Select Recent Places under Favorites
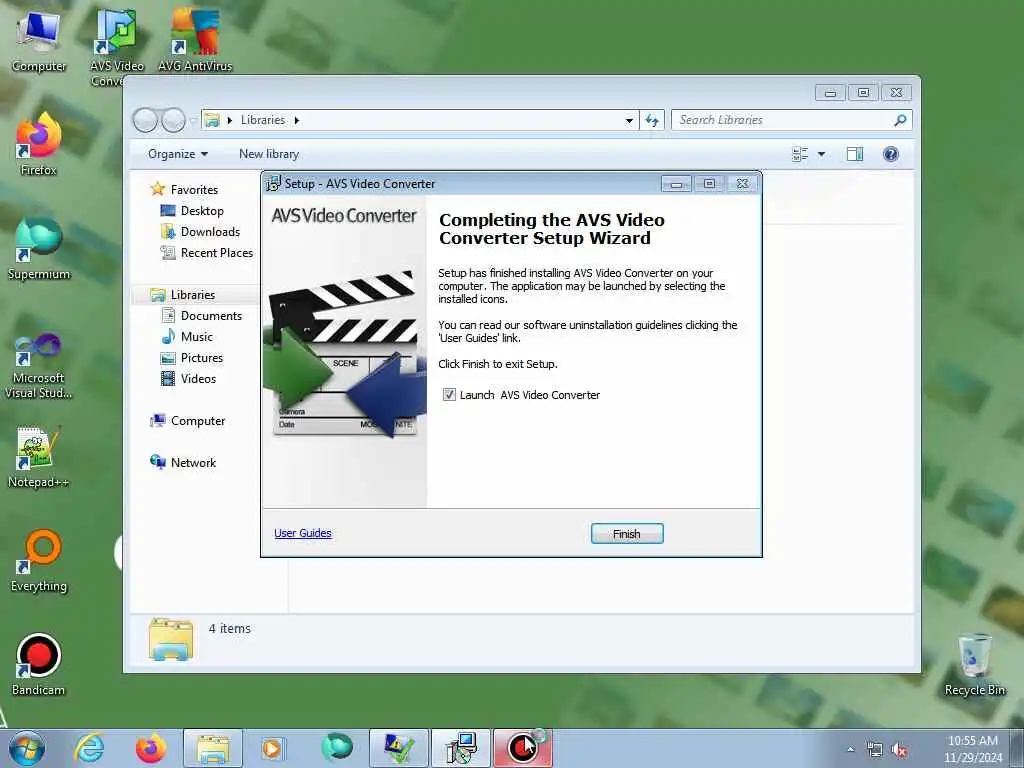The image size is (1024, 768). [216, 252]
